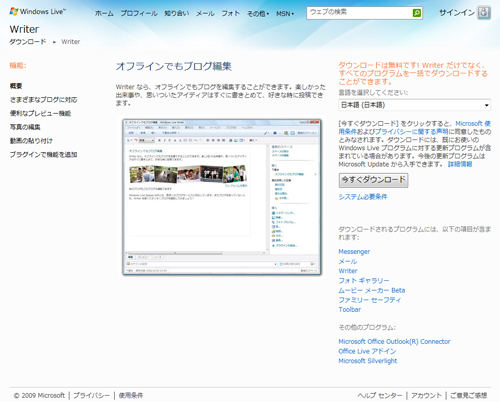The width and height of the screenshot is (500, 402).
Task: Click the Writer application screenshot thumbnail
Action: tap(222, 197)
